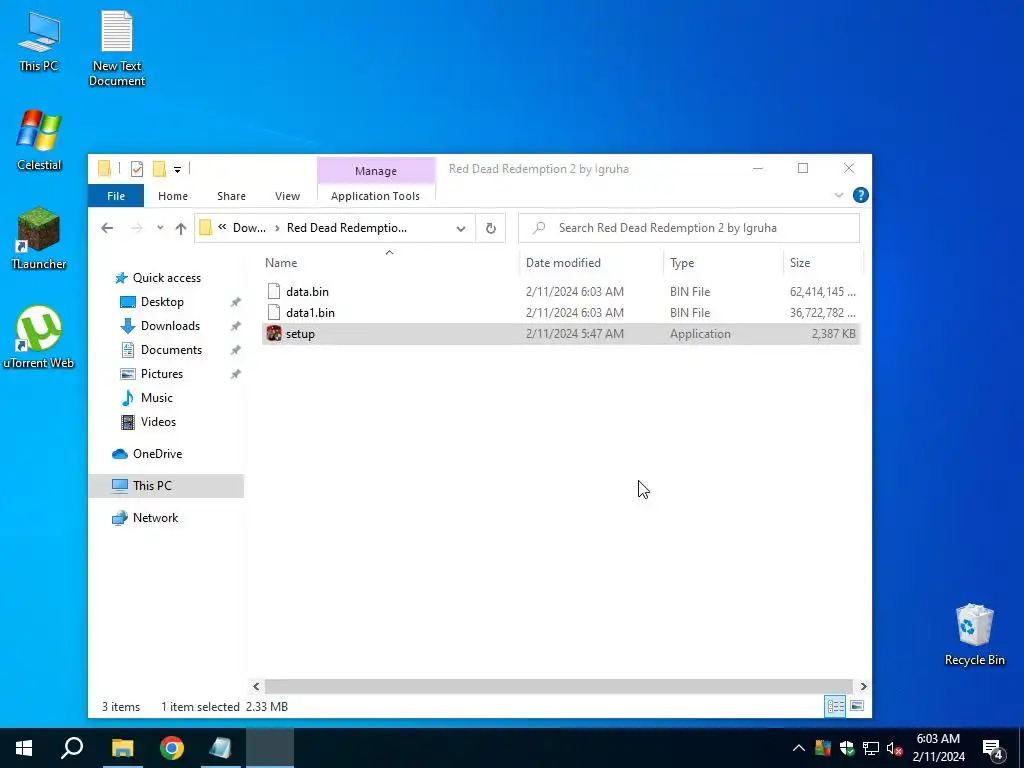Open the Recent locations dropdown arrow
The height and width of the screenshot is (768, 1024).
pyautogui.click(x=160, y=228)
